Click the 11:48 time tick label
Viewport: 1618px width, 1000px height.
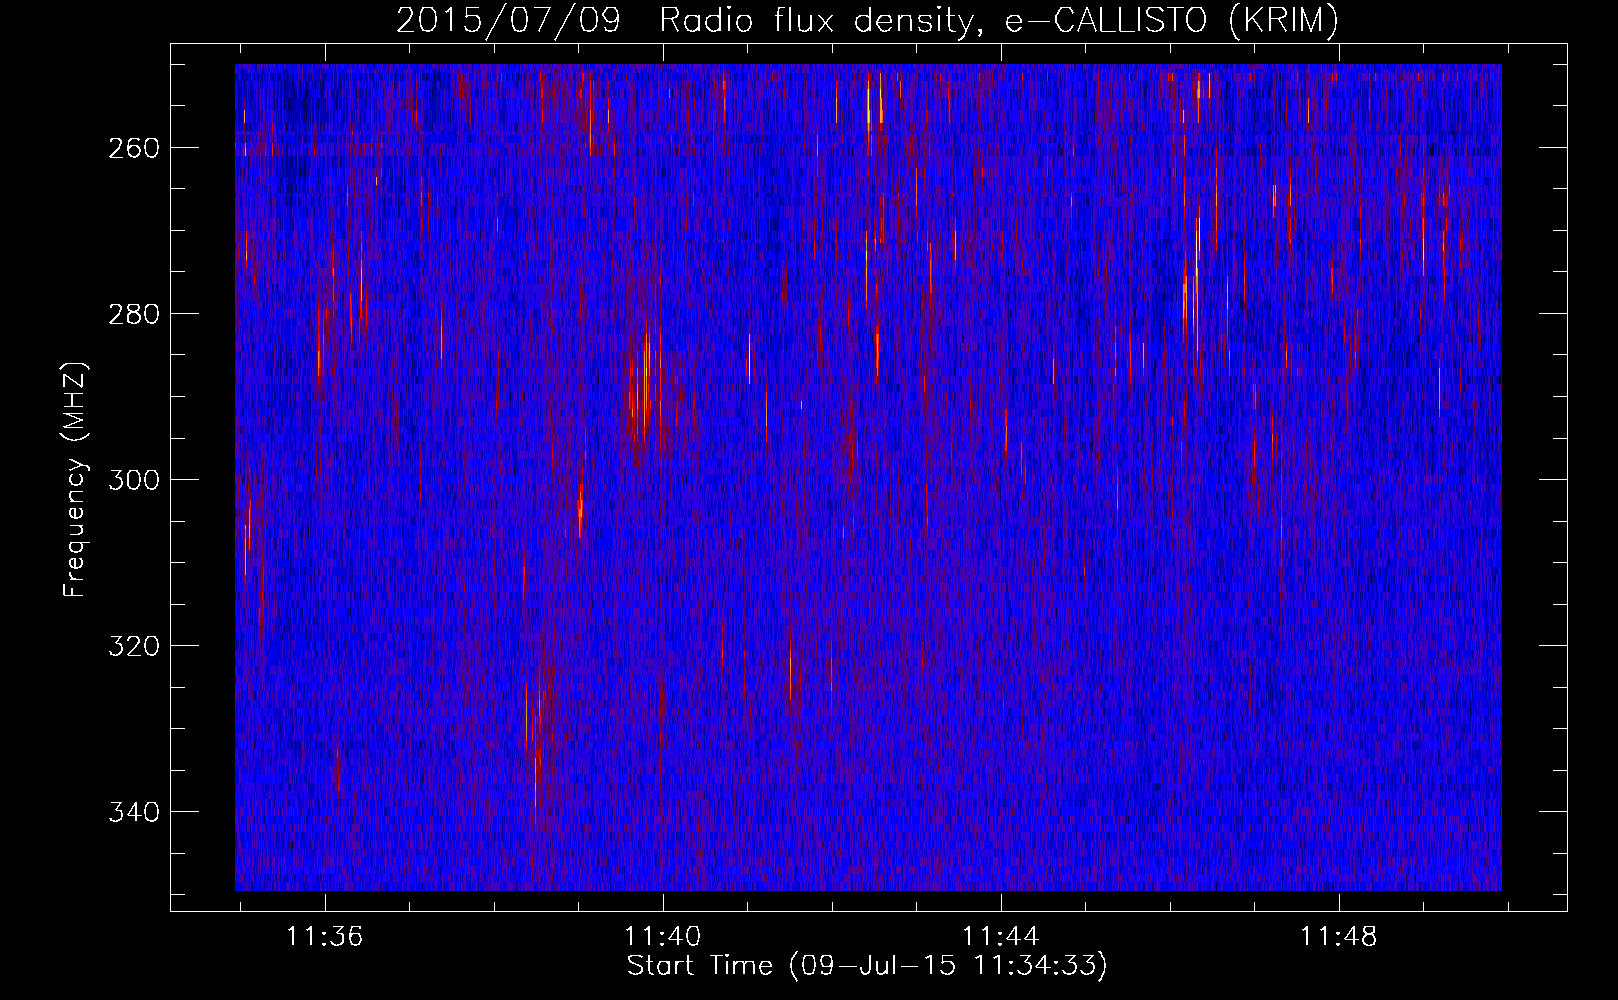click(1338, 937)
